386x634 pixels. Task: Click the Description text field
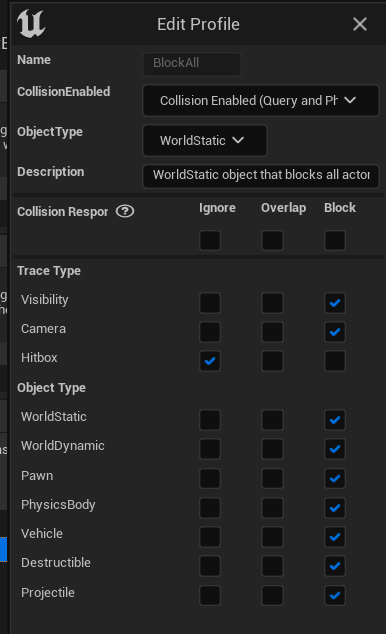click(261, 175)
